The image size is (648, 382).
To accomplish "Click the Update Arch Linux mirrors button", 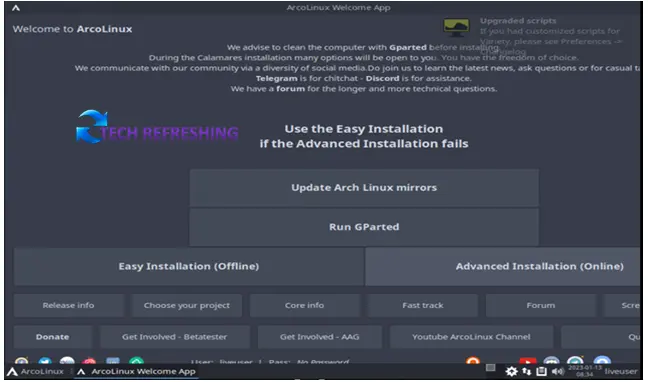I will [364, 188].
